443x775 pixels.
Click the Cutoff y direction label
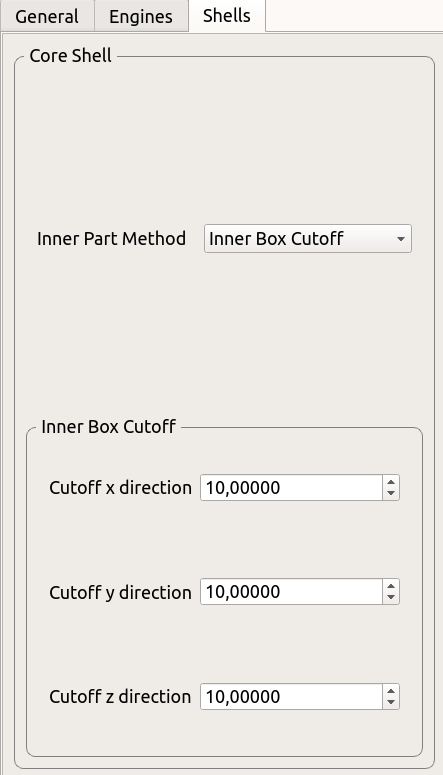[x=120, y=592]
